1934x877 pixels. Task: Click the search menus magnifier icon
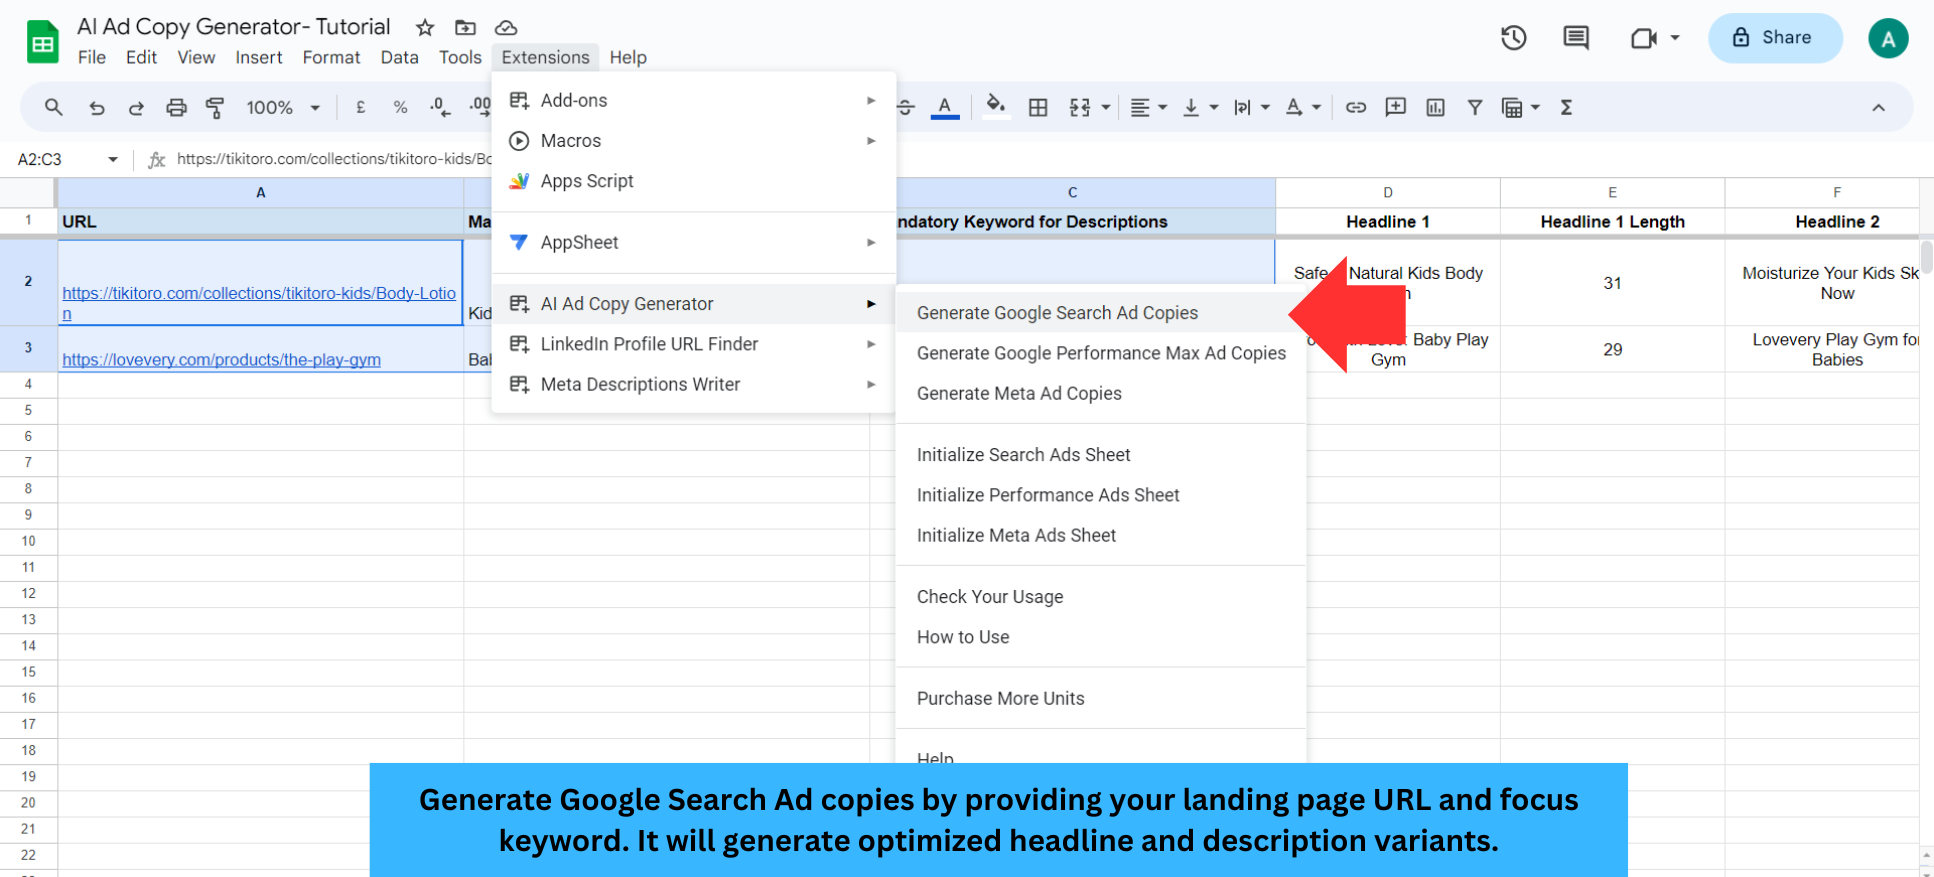54,107
